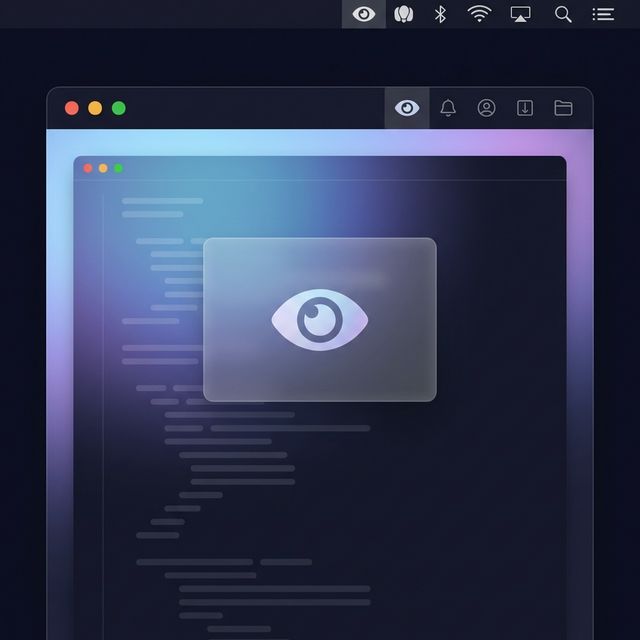Click the download icon in window toolbar

pyautogui.click(x=525, y=108)
